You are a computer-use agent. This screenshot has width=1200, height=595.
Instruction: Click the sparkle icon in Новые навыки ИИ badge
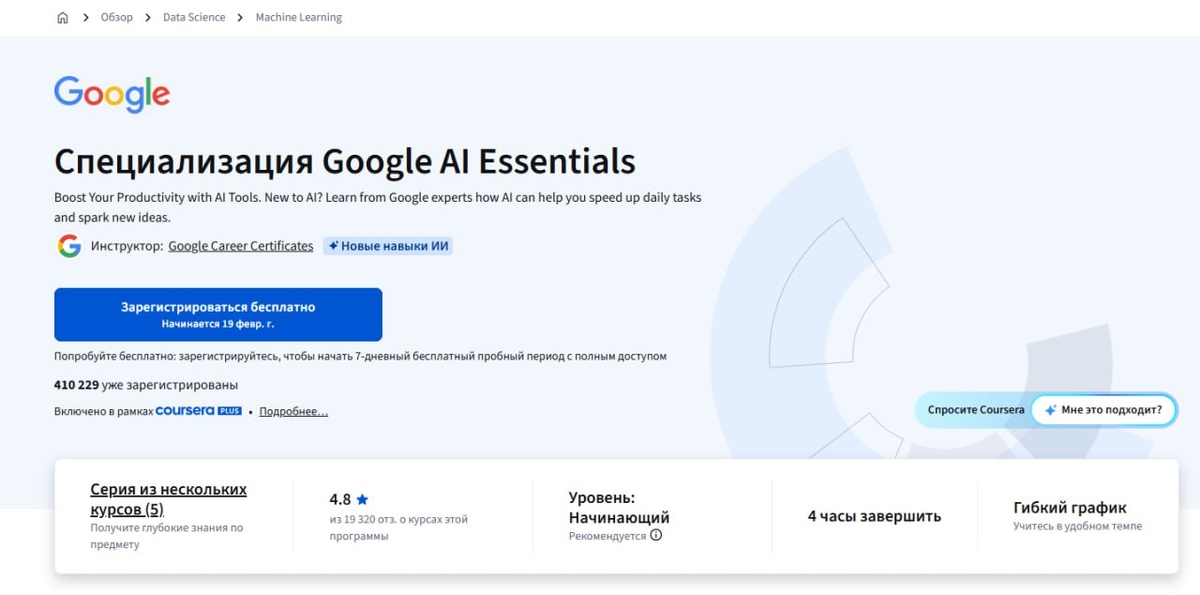(334, 246)
